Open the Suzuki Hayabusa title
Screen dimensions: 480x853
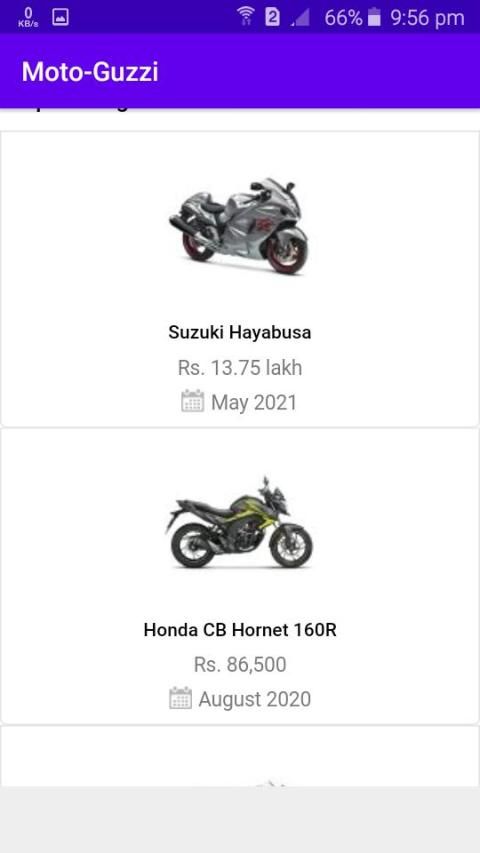point(239,332)
